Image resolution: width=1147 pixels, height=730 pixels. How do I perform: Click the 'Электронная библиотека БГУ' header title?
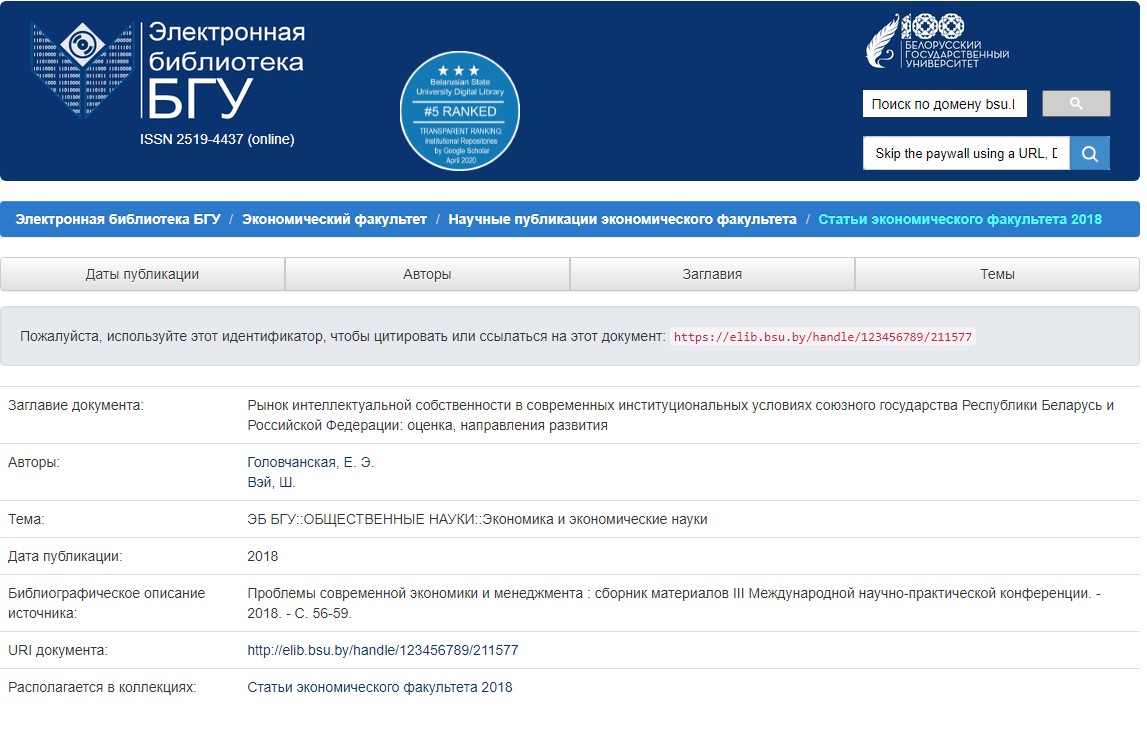[x=226, y=69]
